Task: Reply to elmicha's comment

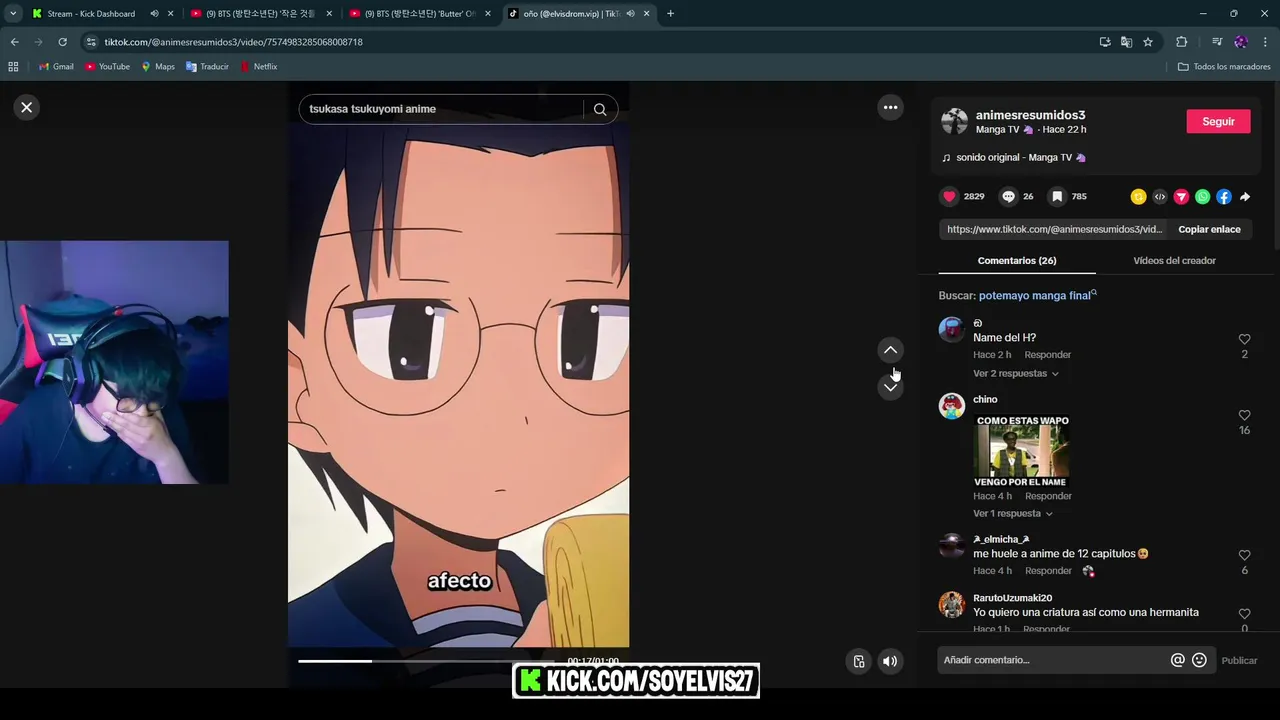Action: [1047, 571]
